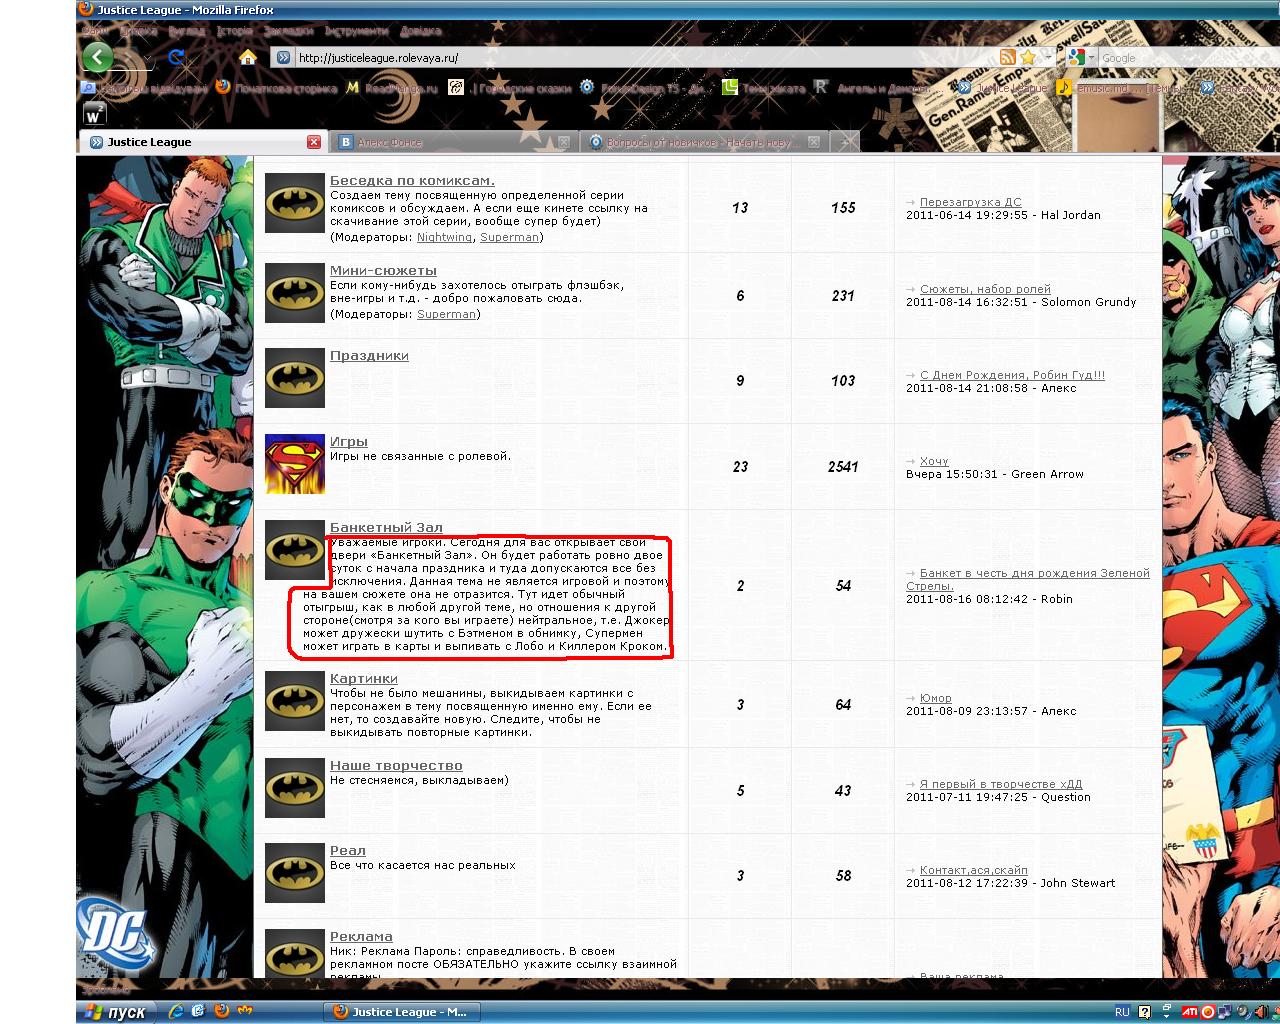This screenshot has width=1280, height=1024.
Task: Open the Мини-сюжеты forum
Action: [383, 271]
